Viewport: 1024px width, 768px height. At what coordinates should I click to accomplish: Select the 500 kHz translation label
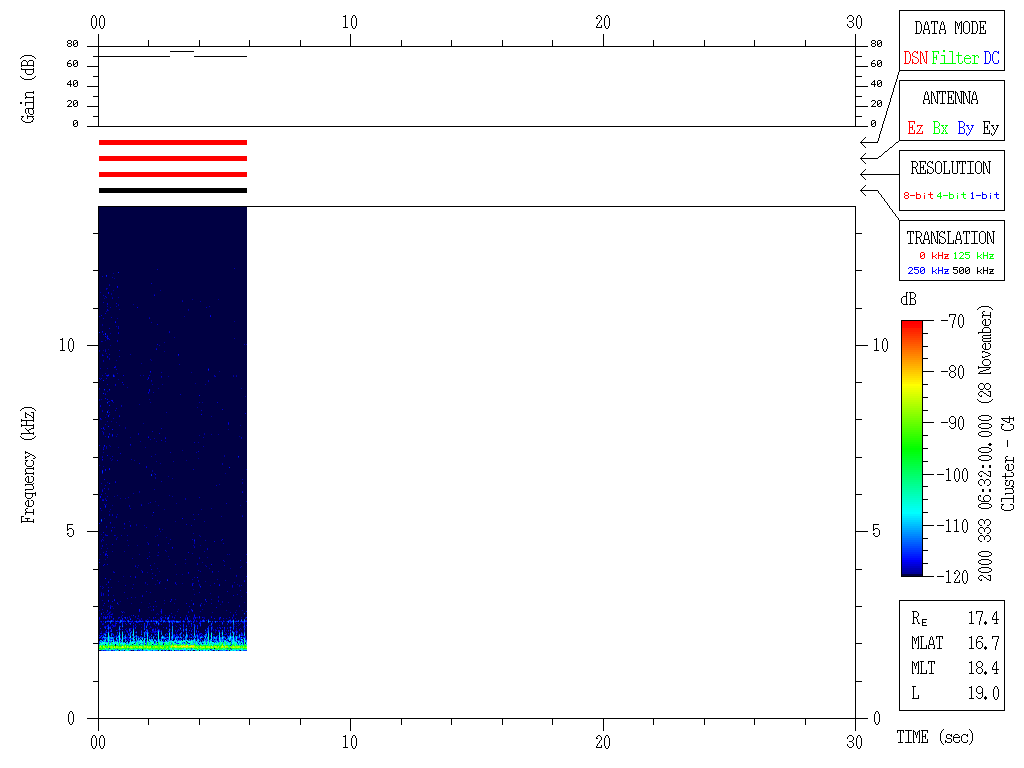[x=973, y=270]
